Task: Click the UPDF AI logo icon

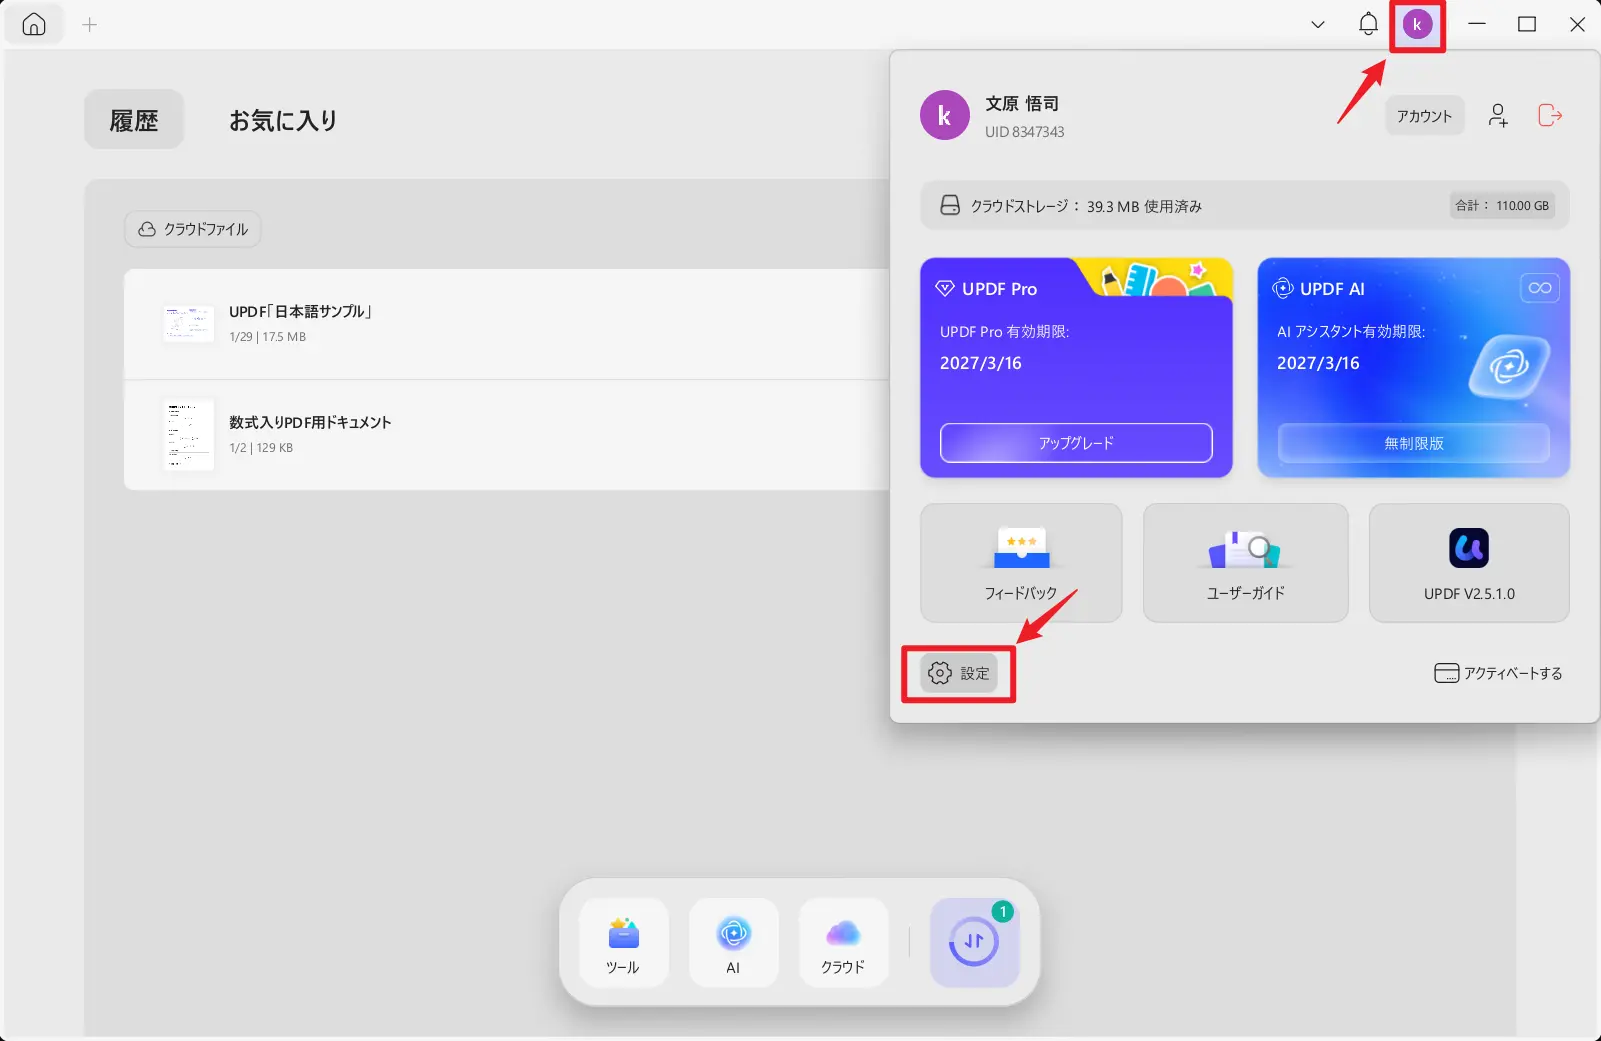Action: pos(1282,289)
